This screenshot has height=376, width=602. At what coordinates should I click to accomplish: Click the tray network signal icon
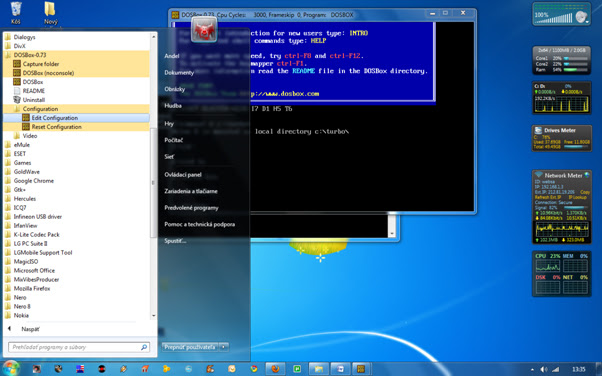(x=556, y=369)
